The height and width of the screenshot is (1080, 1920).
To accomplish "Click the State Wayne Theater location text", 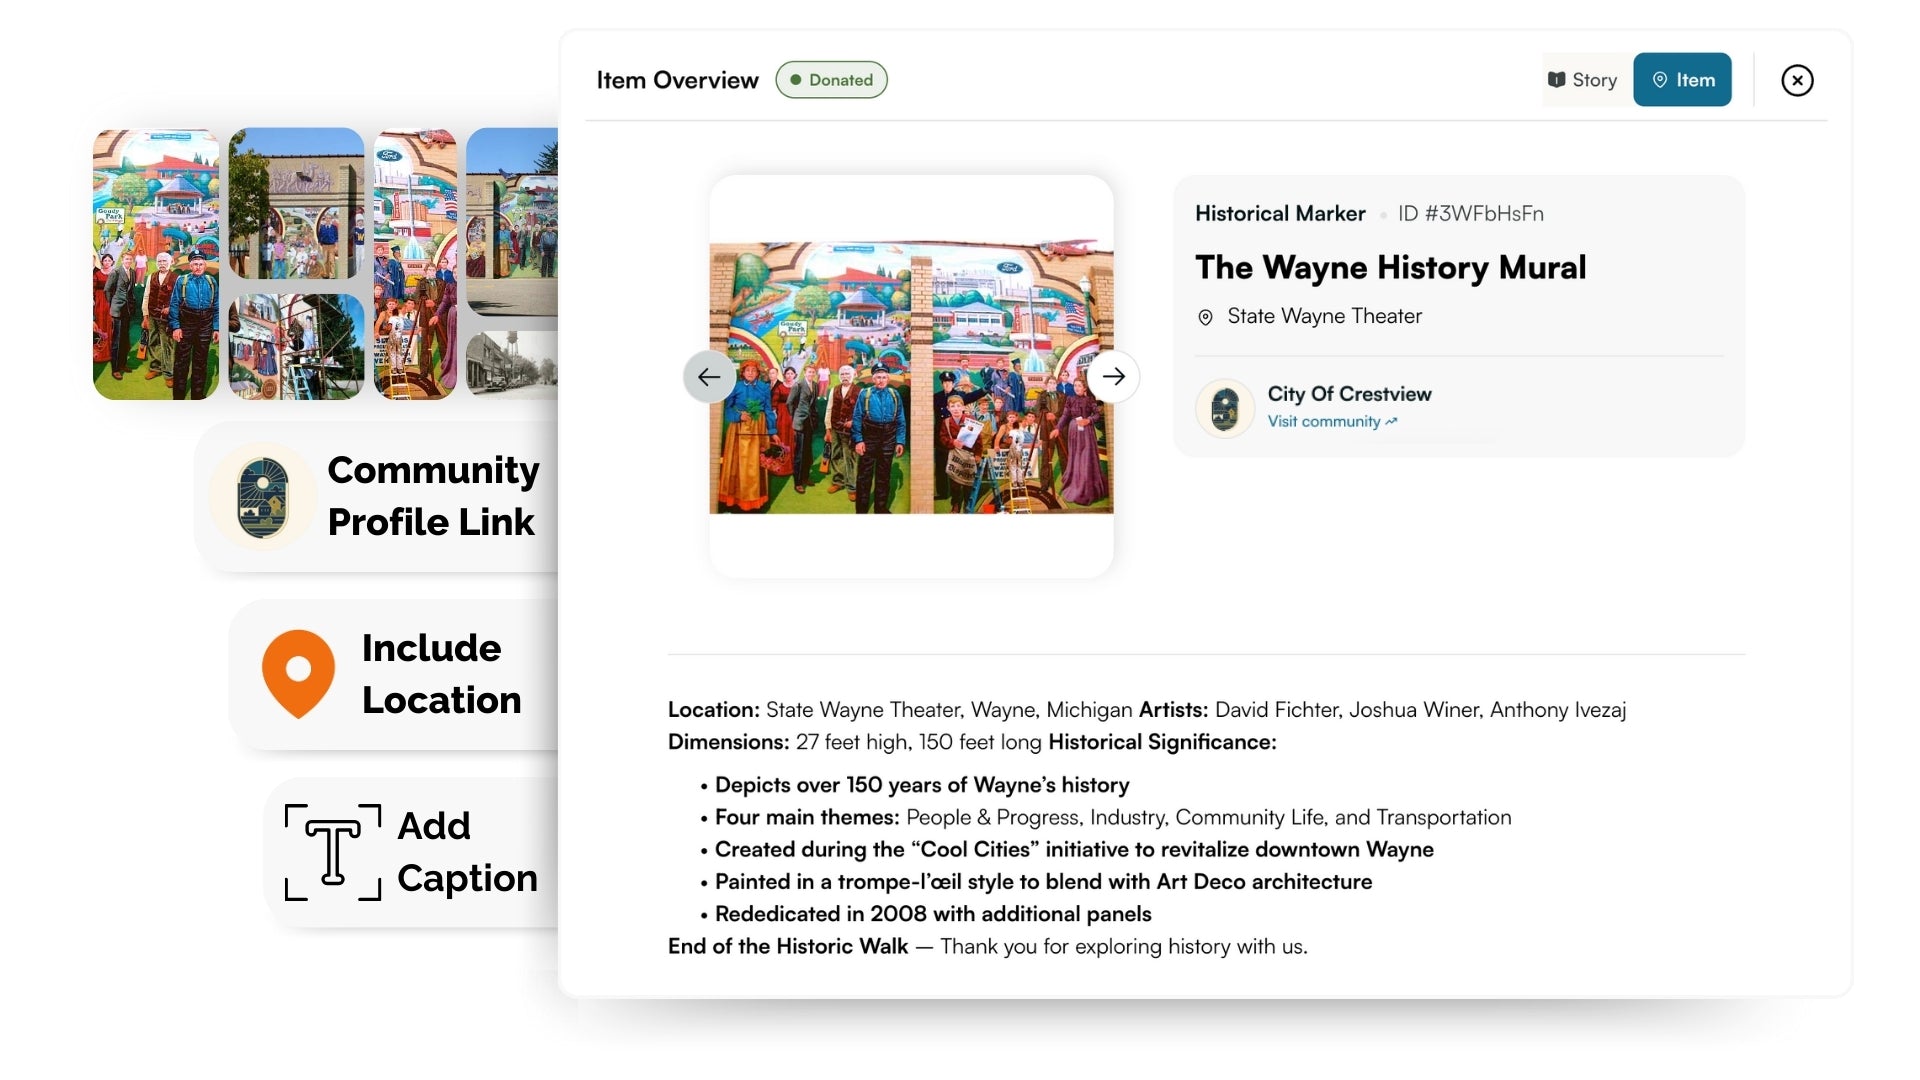I will point(1324,317).
